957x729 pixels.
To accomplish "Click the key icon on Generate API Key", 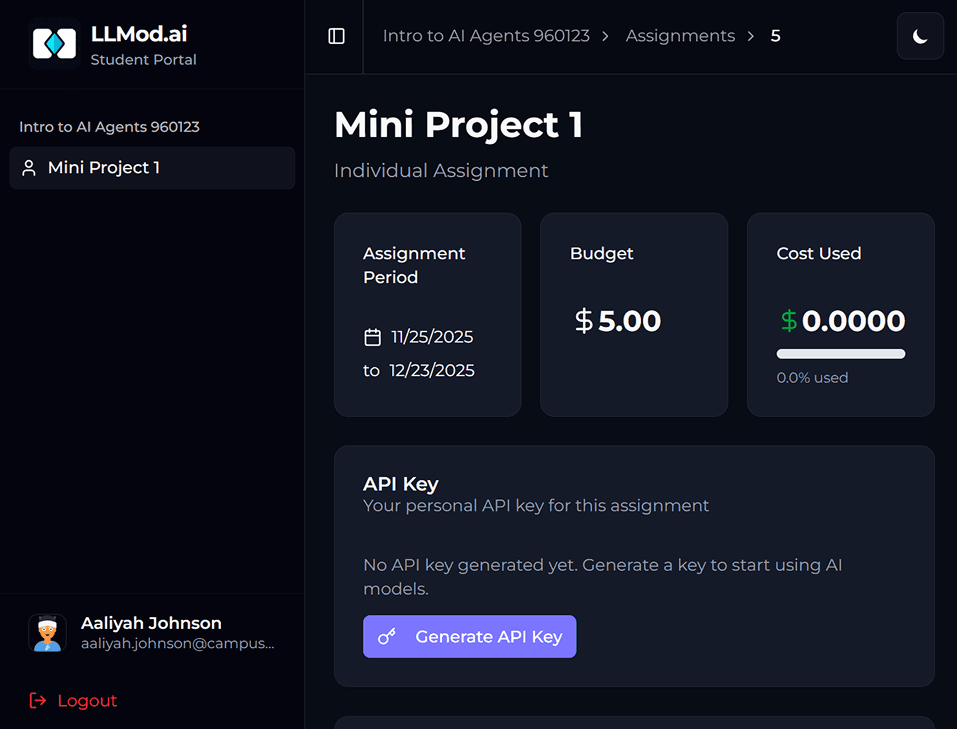I will click(387, 636).
